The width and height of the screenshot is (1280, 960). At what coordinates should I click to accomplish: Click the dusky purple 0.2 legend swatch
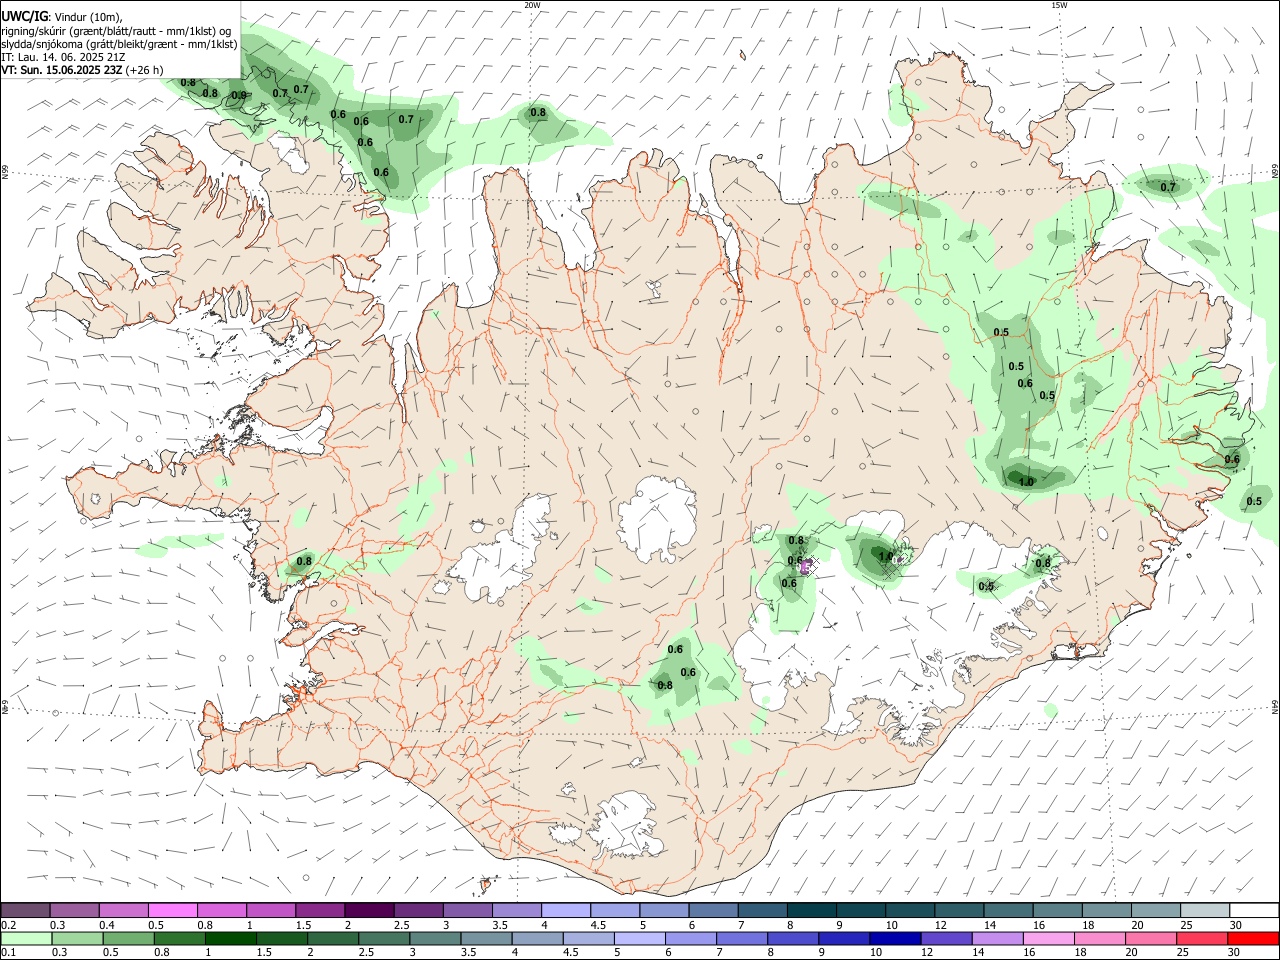[x=26, y=910]
